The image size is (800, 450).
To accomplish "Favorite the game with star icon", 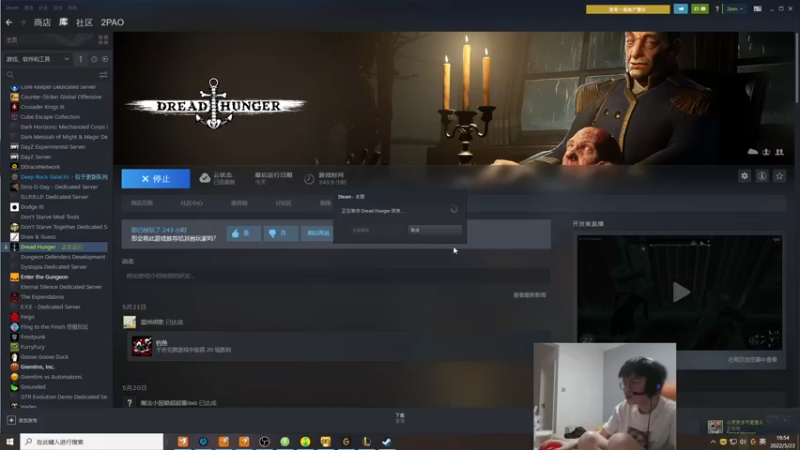I will coord(779,176).
